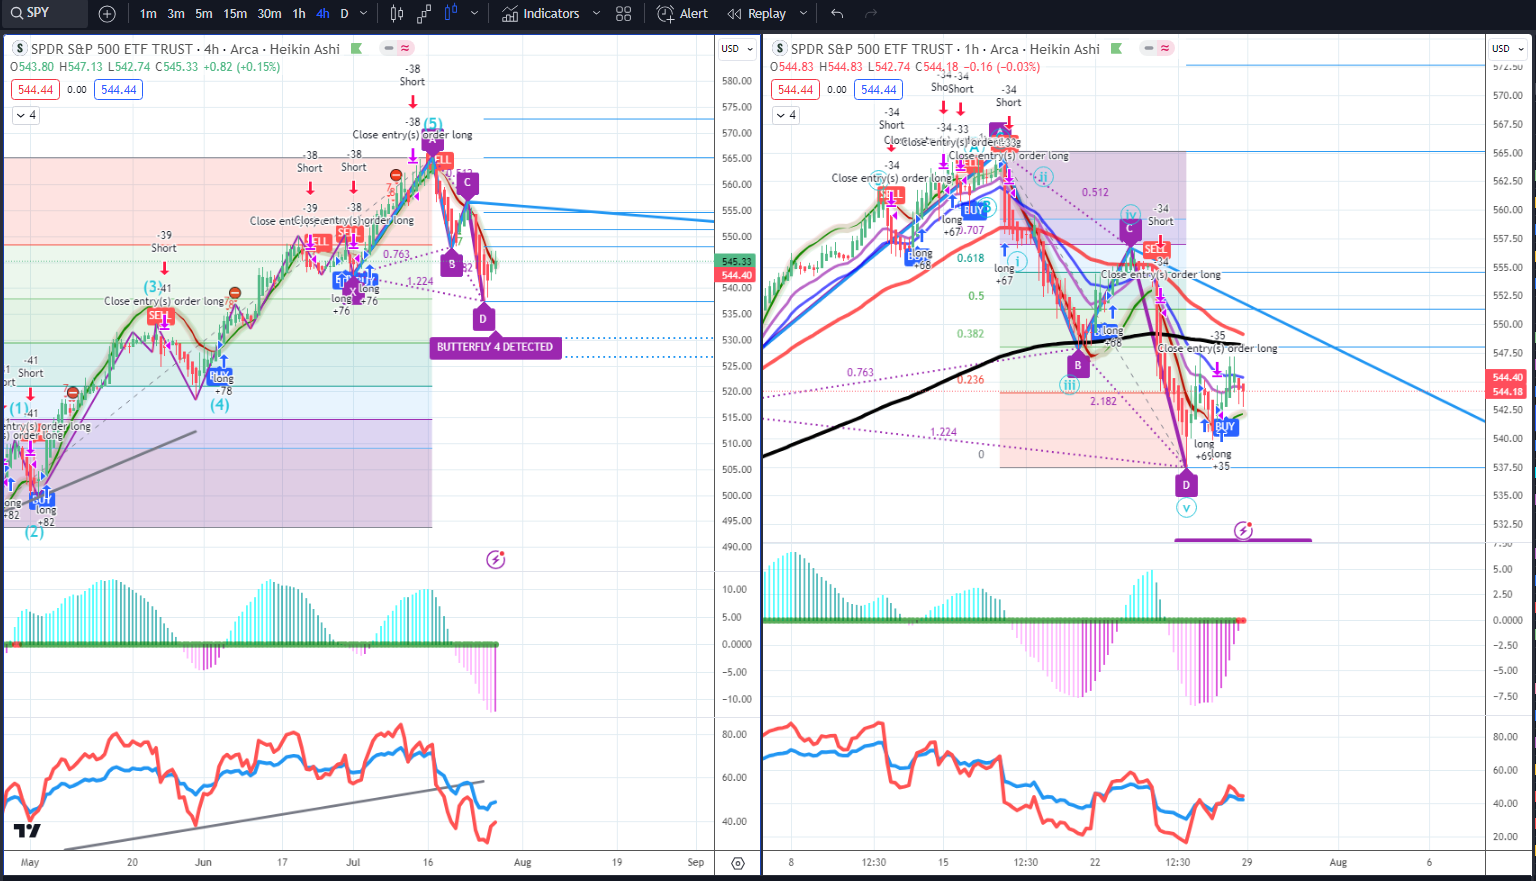Expand the favorite indicators dropdown arrow
1536x881 pixels.
coord(597,14)
